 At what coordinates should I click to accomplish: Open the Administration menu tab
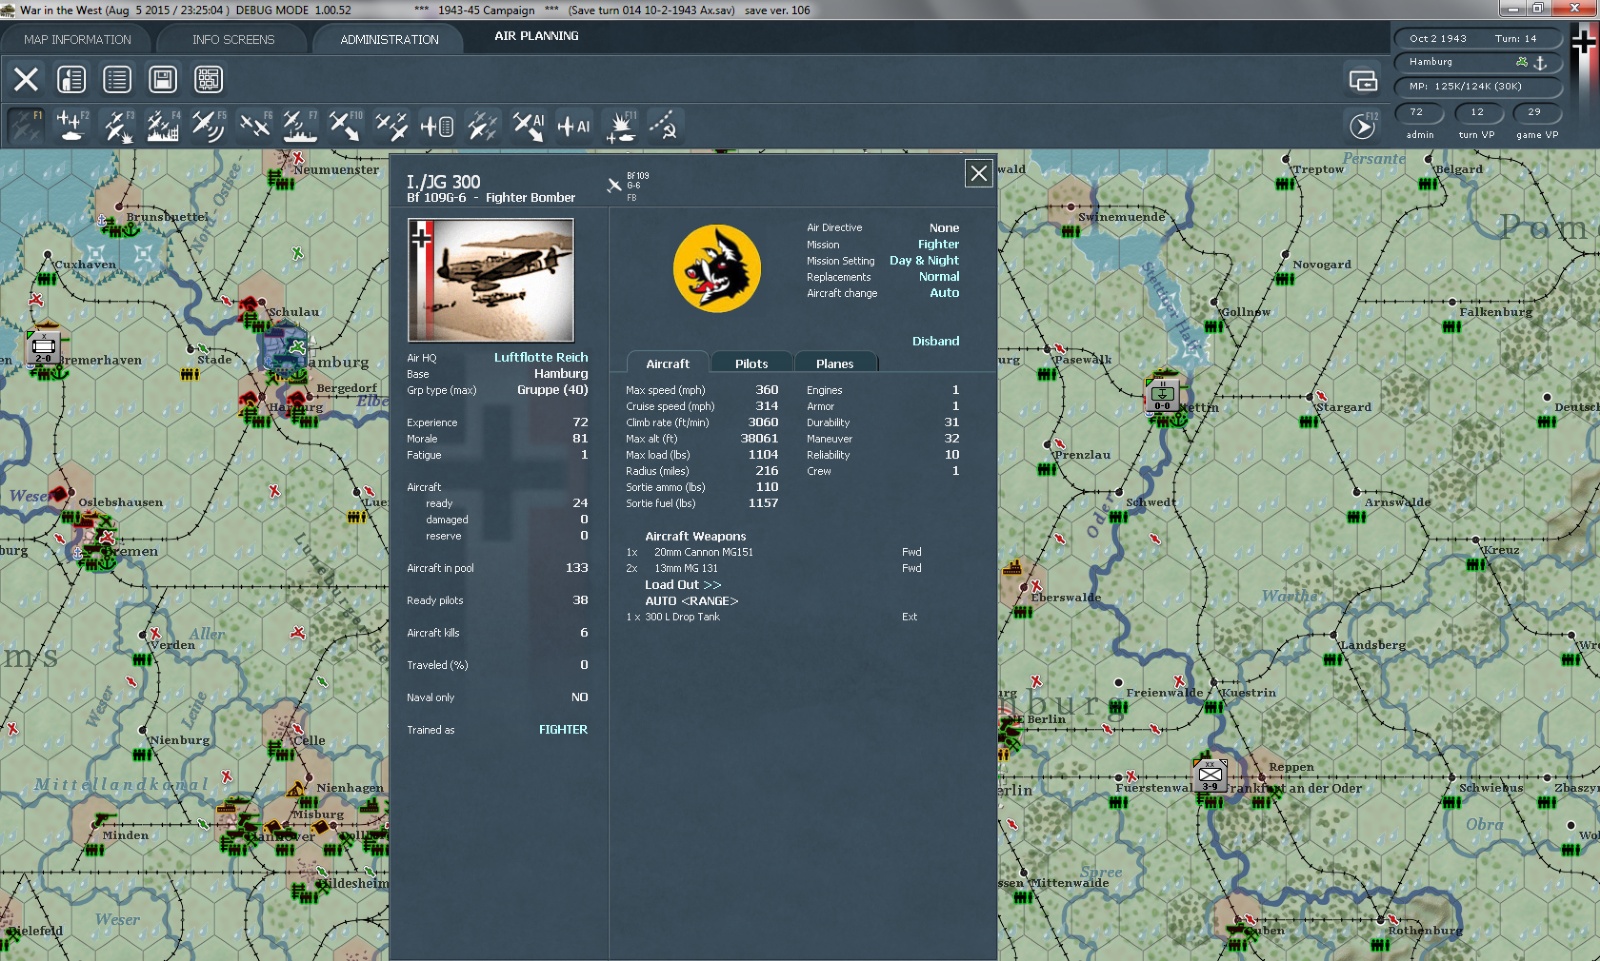tap(389, 40)
